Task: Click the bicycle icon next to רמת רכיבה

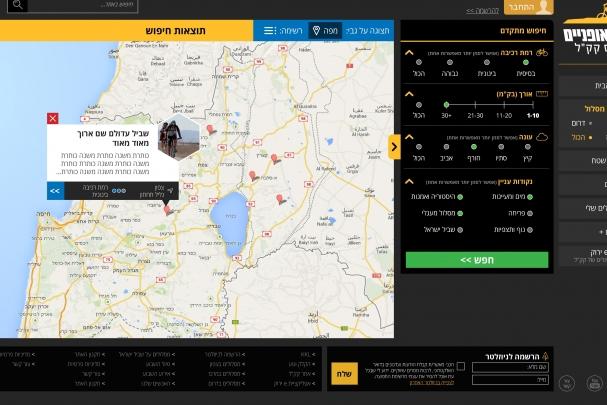Action: (x=542, y=52)
